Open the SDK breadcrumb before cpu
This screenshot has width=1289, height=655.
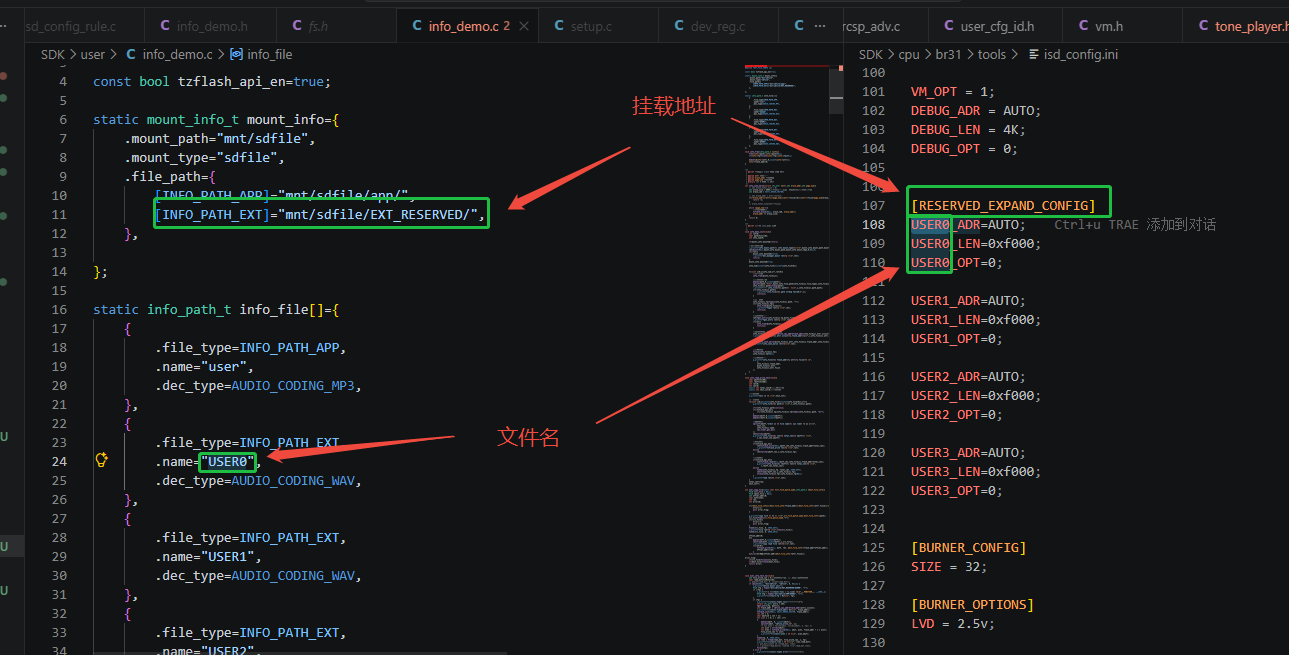[x=871, y=54]
